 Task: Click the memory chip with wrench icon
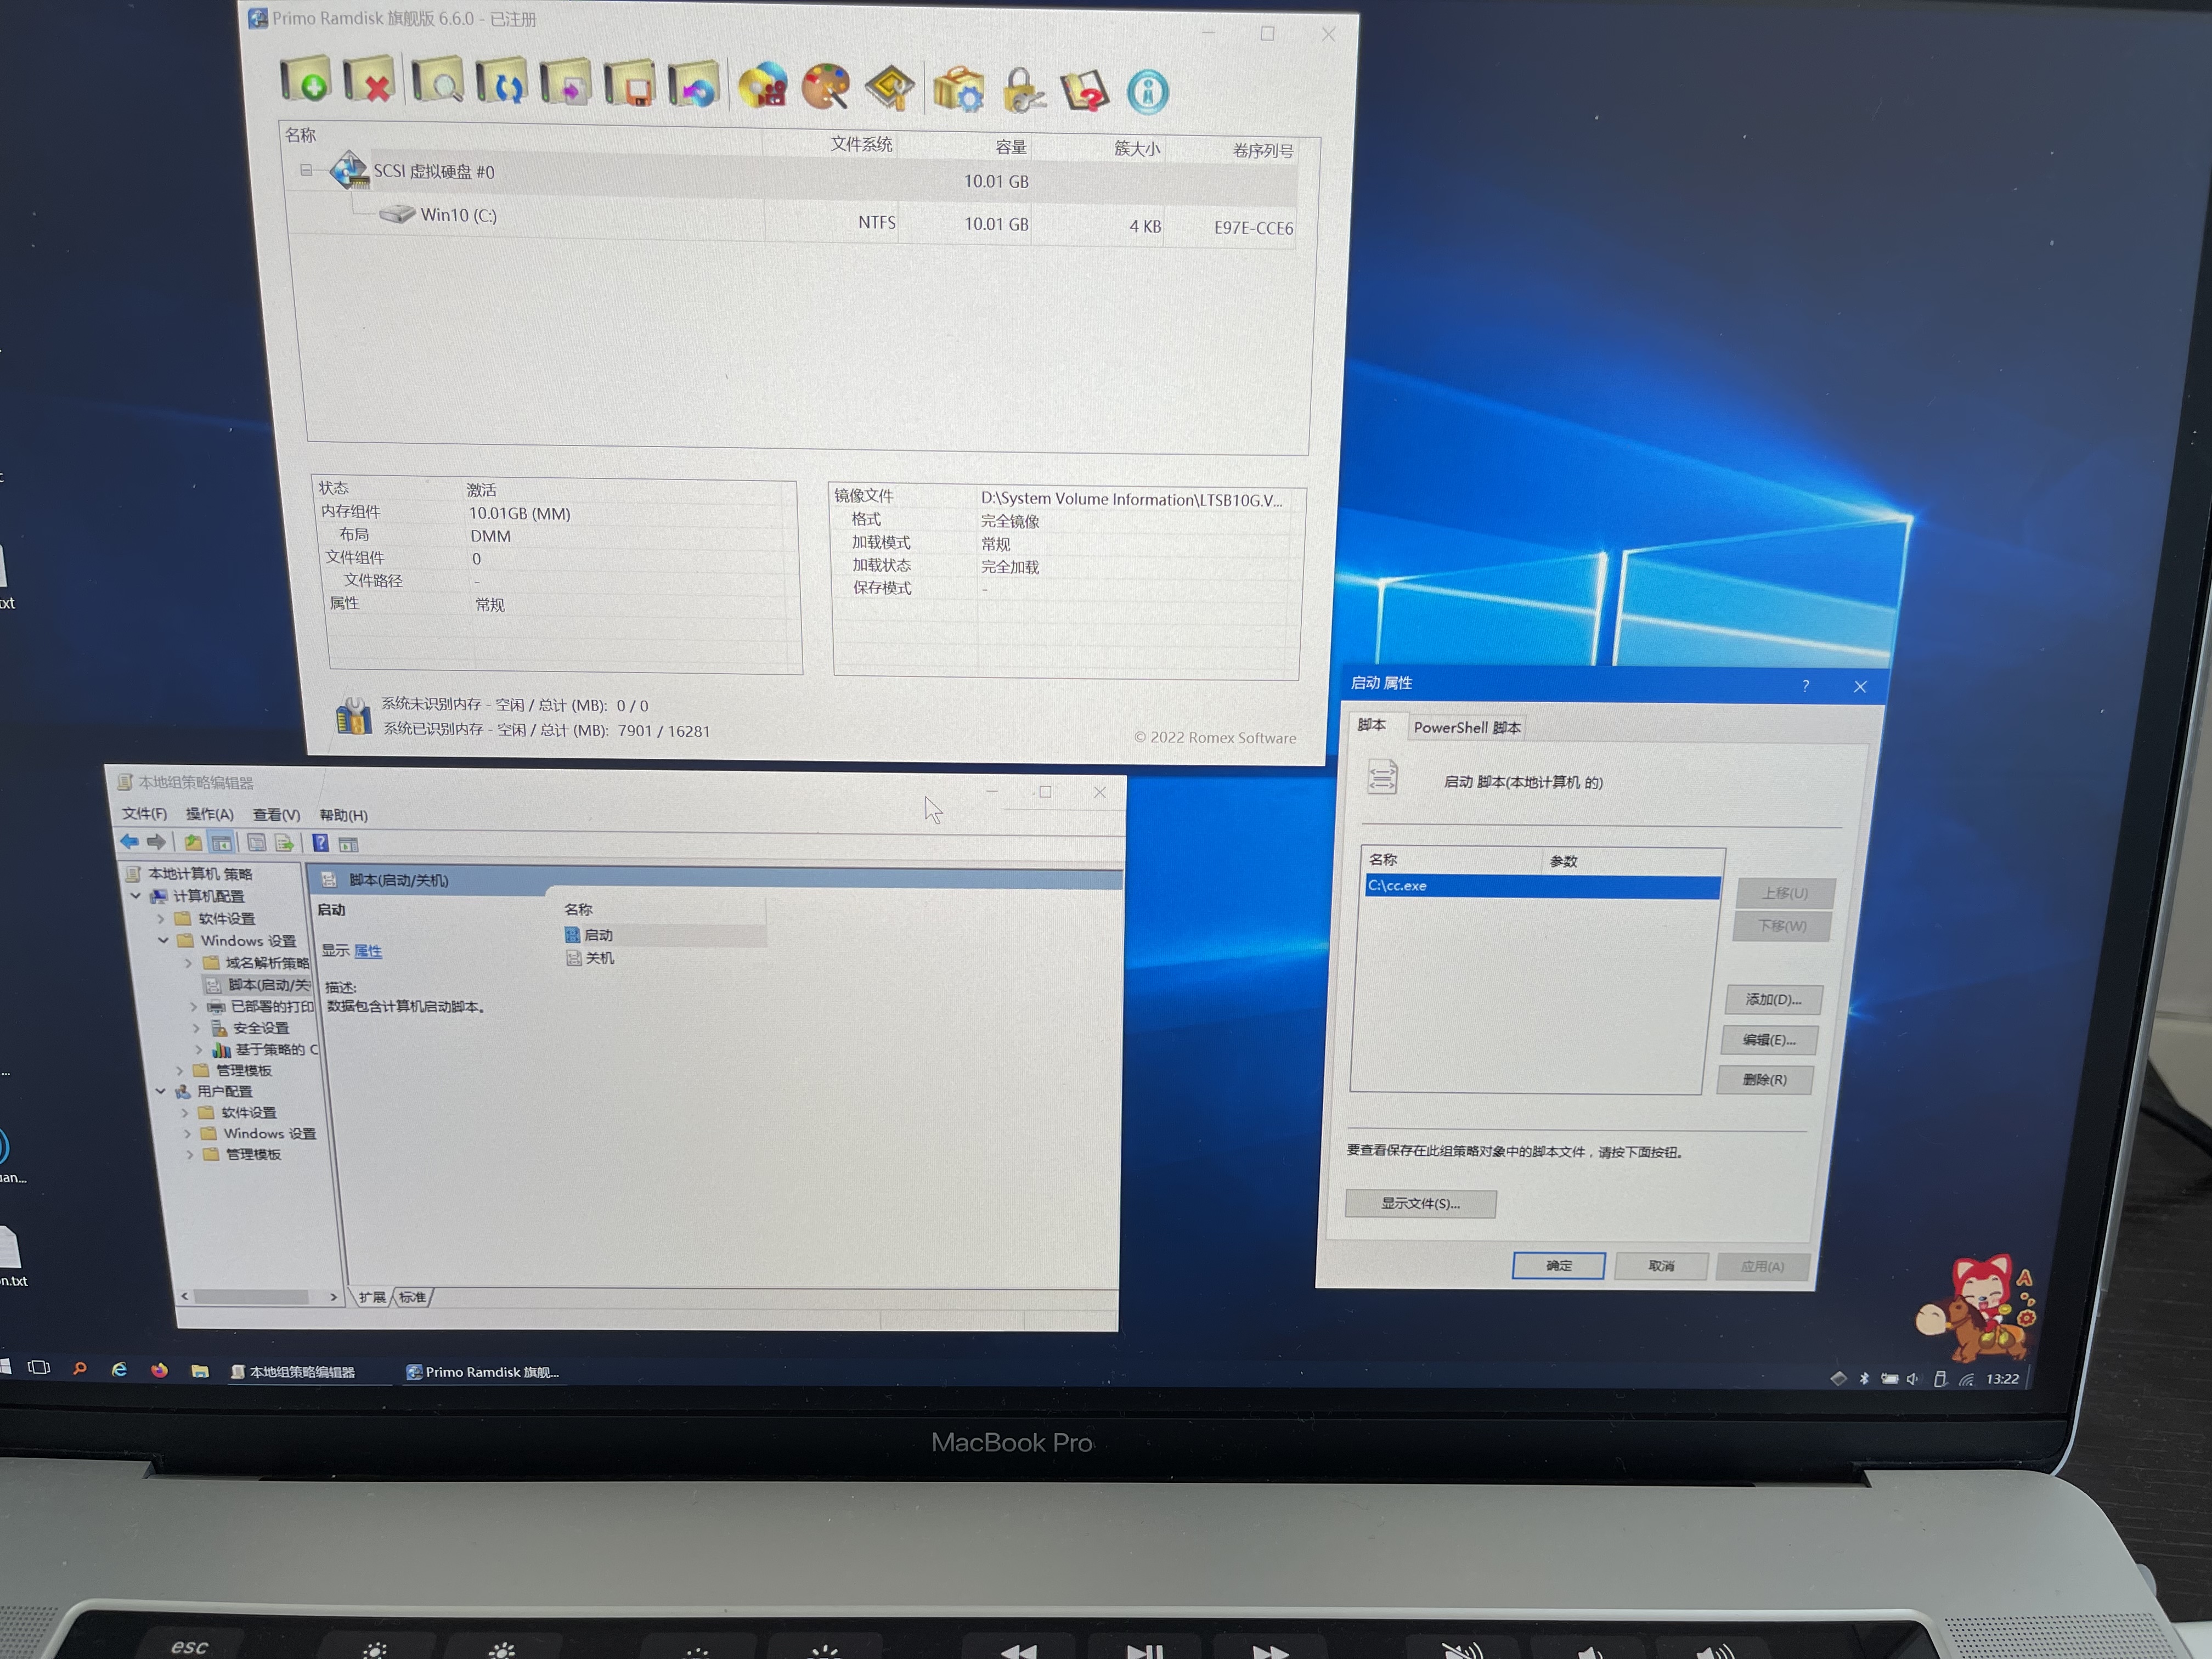[889, 88]
